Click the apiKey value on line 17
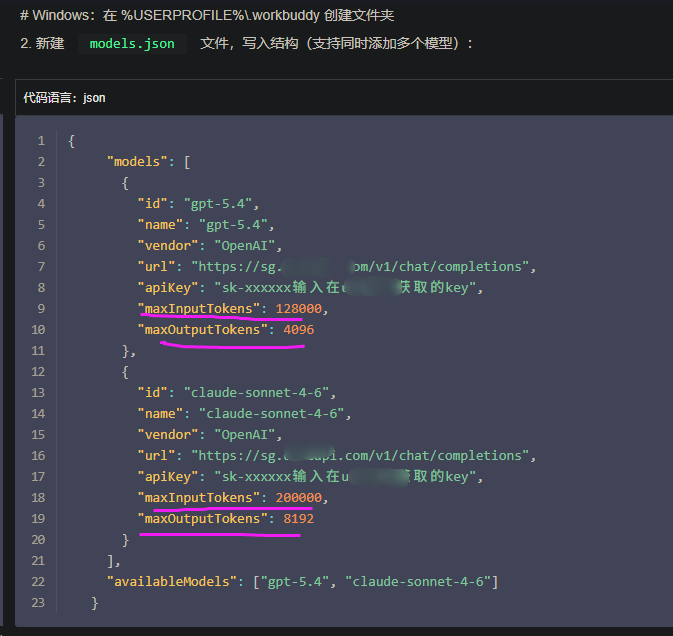Screen dimensions: 673x636 [x=345, y=477]
